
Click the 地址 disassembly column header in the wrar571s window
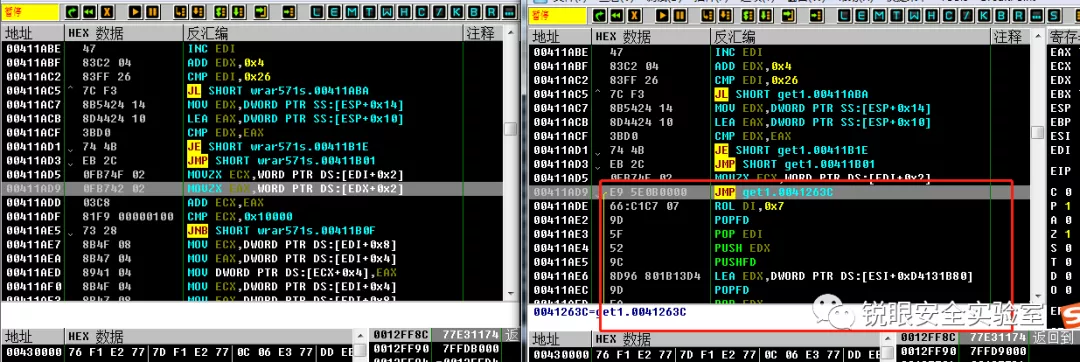point(32,33)
